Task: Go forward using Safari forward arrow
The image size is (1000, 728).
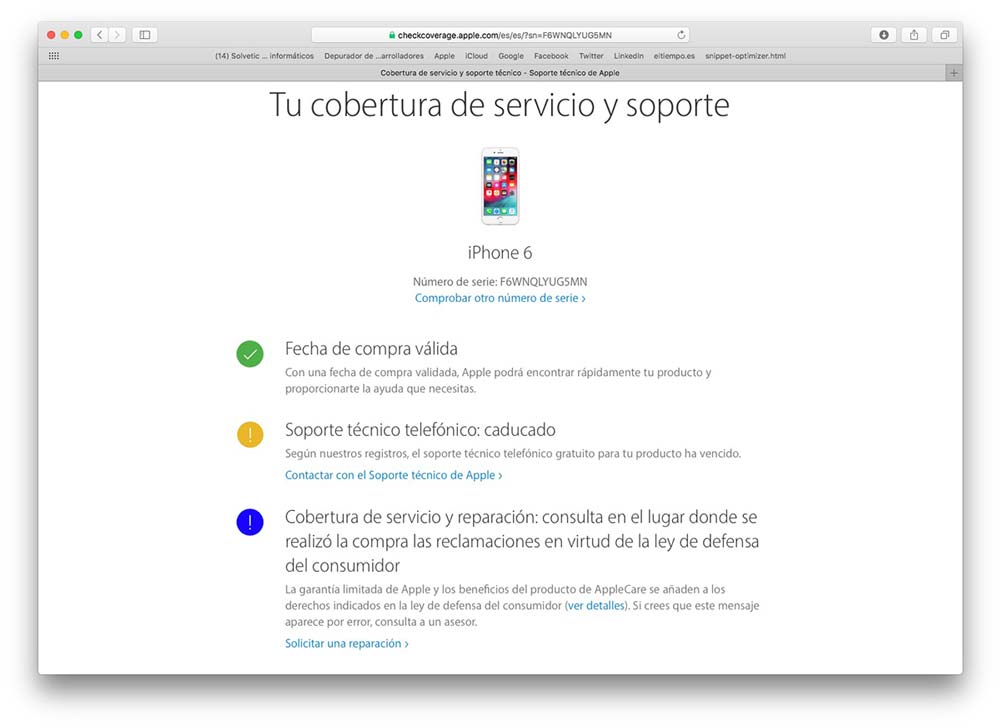Action: coord(117,35)
